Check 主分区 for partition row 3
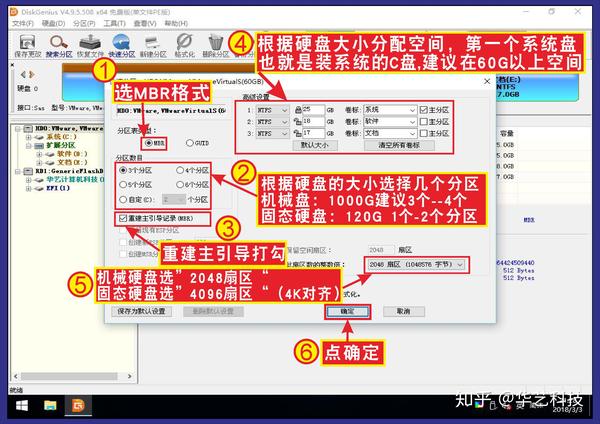This screenshot has height=424, width=600. click(x=423, y=133)
